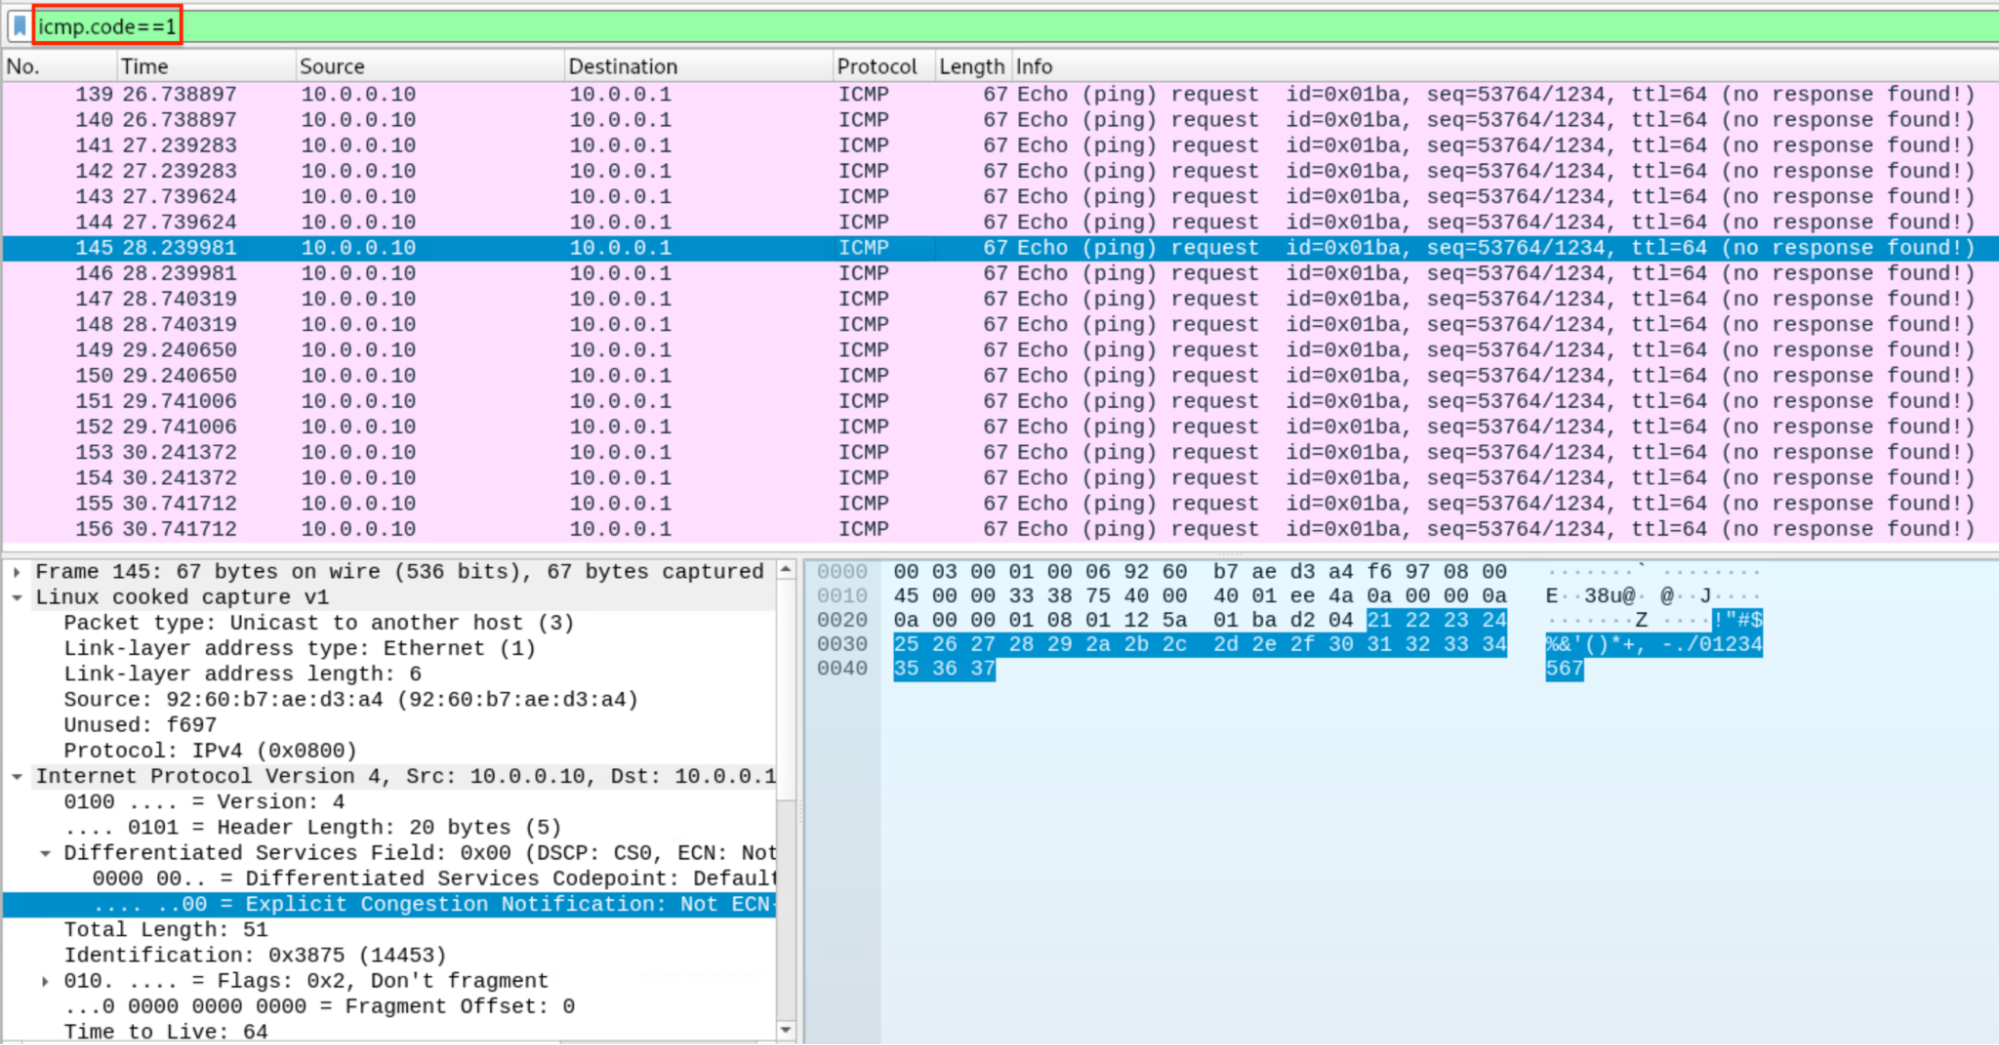The height and width of the screenshot is (1045, 1999).
Task: Expand the Frame 145 details
Action: 16,571
